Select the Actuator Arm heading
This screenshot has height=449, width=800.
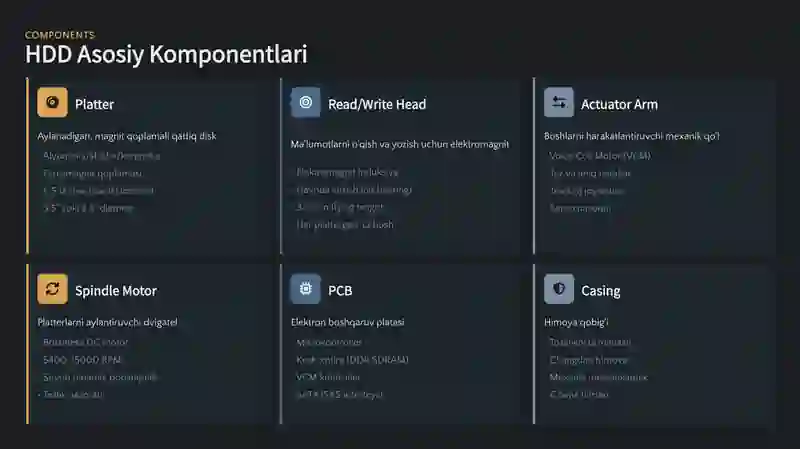tap(619, 104)
